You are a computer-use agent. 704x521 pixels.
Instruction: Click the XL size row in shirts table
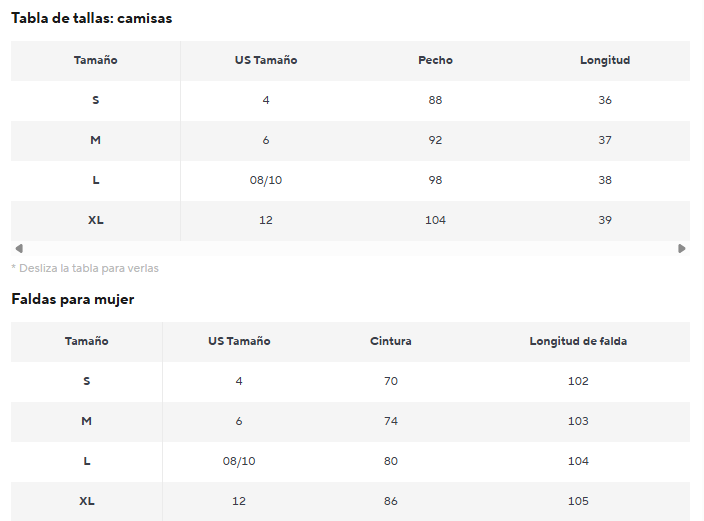click(350, 221)
